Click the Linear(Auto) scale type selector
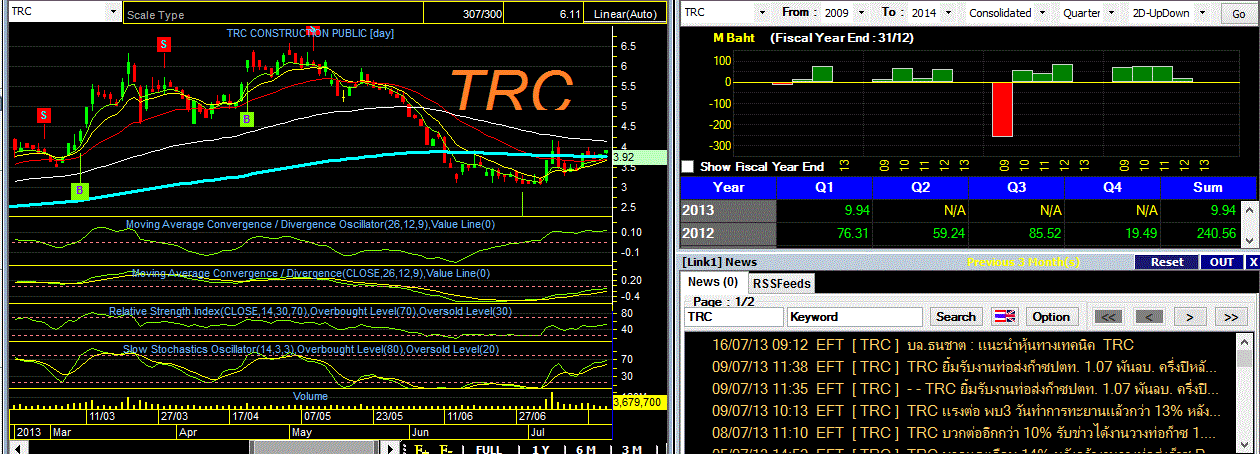Screen dimensions: 1260x454 pos(624,14)
